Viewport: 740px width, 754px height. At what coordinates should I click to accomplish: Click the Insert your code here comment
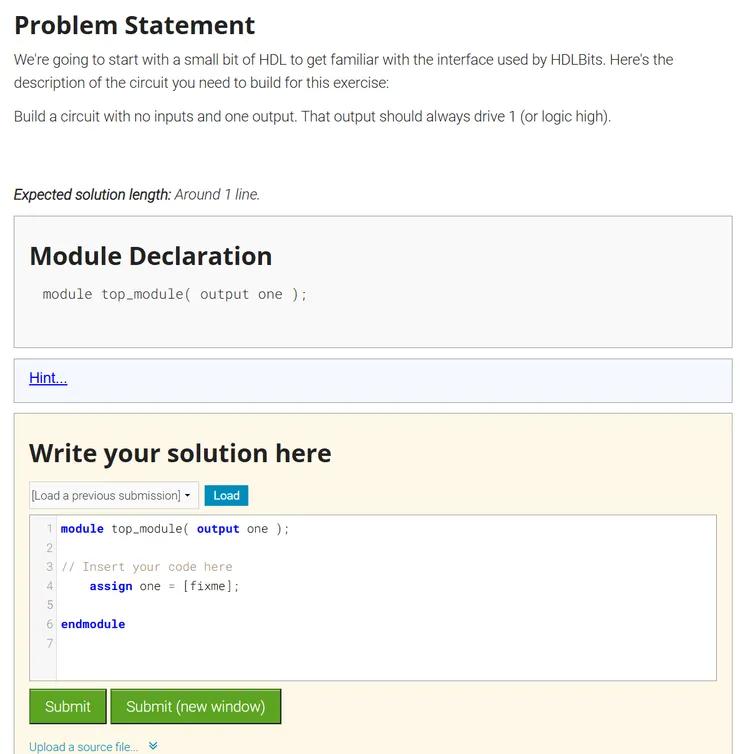147,567
